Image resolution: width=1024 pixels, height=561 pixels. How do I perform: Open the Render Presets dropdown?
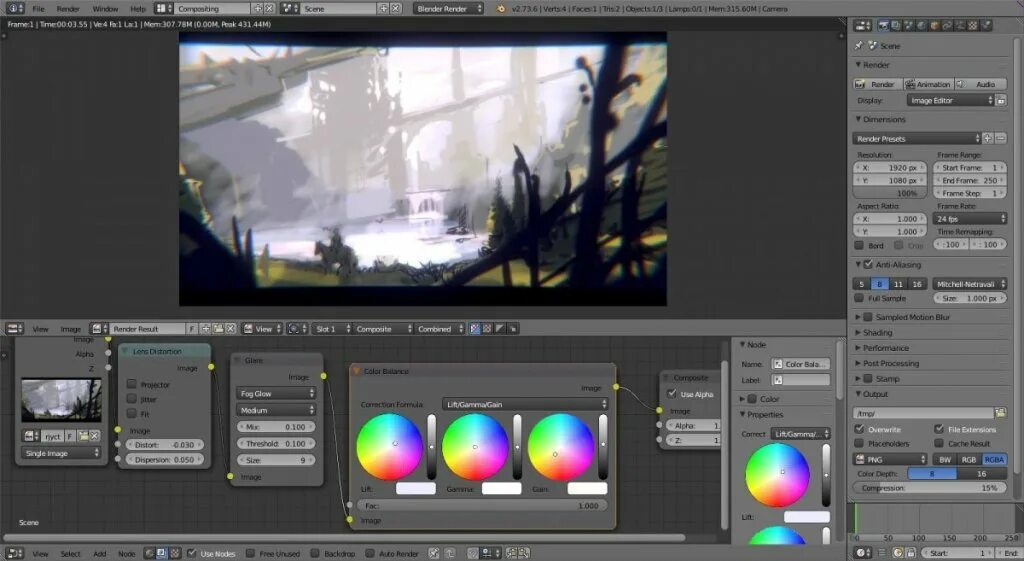(x=916, y=138)
